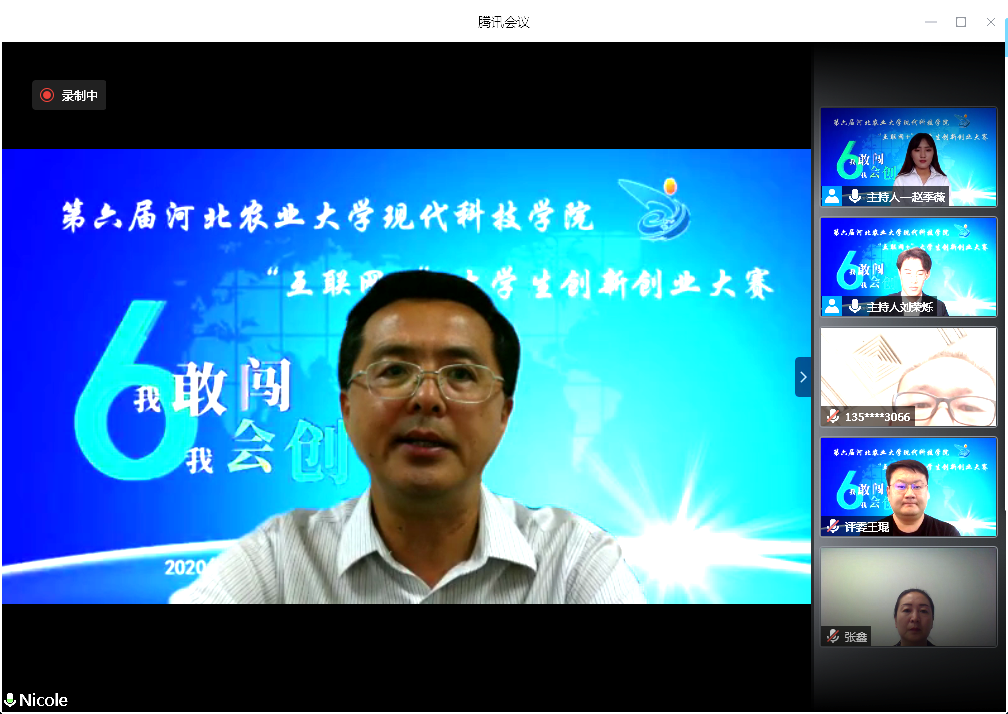Select the 主持人刘荣烁 name label
The width and height of the screenshot is (1008, 714).
pos(899,307)
